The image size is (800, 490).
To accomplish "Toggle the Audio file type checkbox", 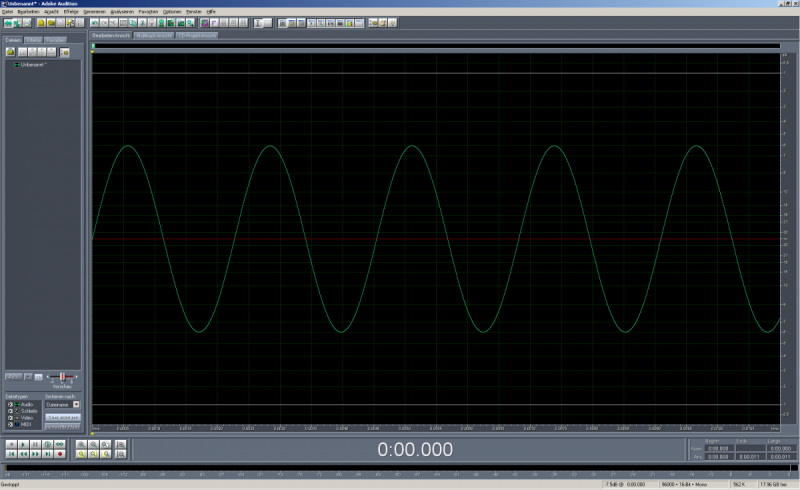I will point(11,404).
